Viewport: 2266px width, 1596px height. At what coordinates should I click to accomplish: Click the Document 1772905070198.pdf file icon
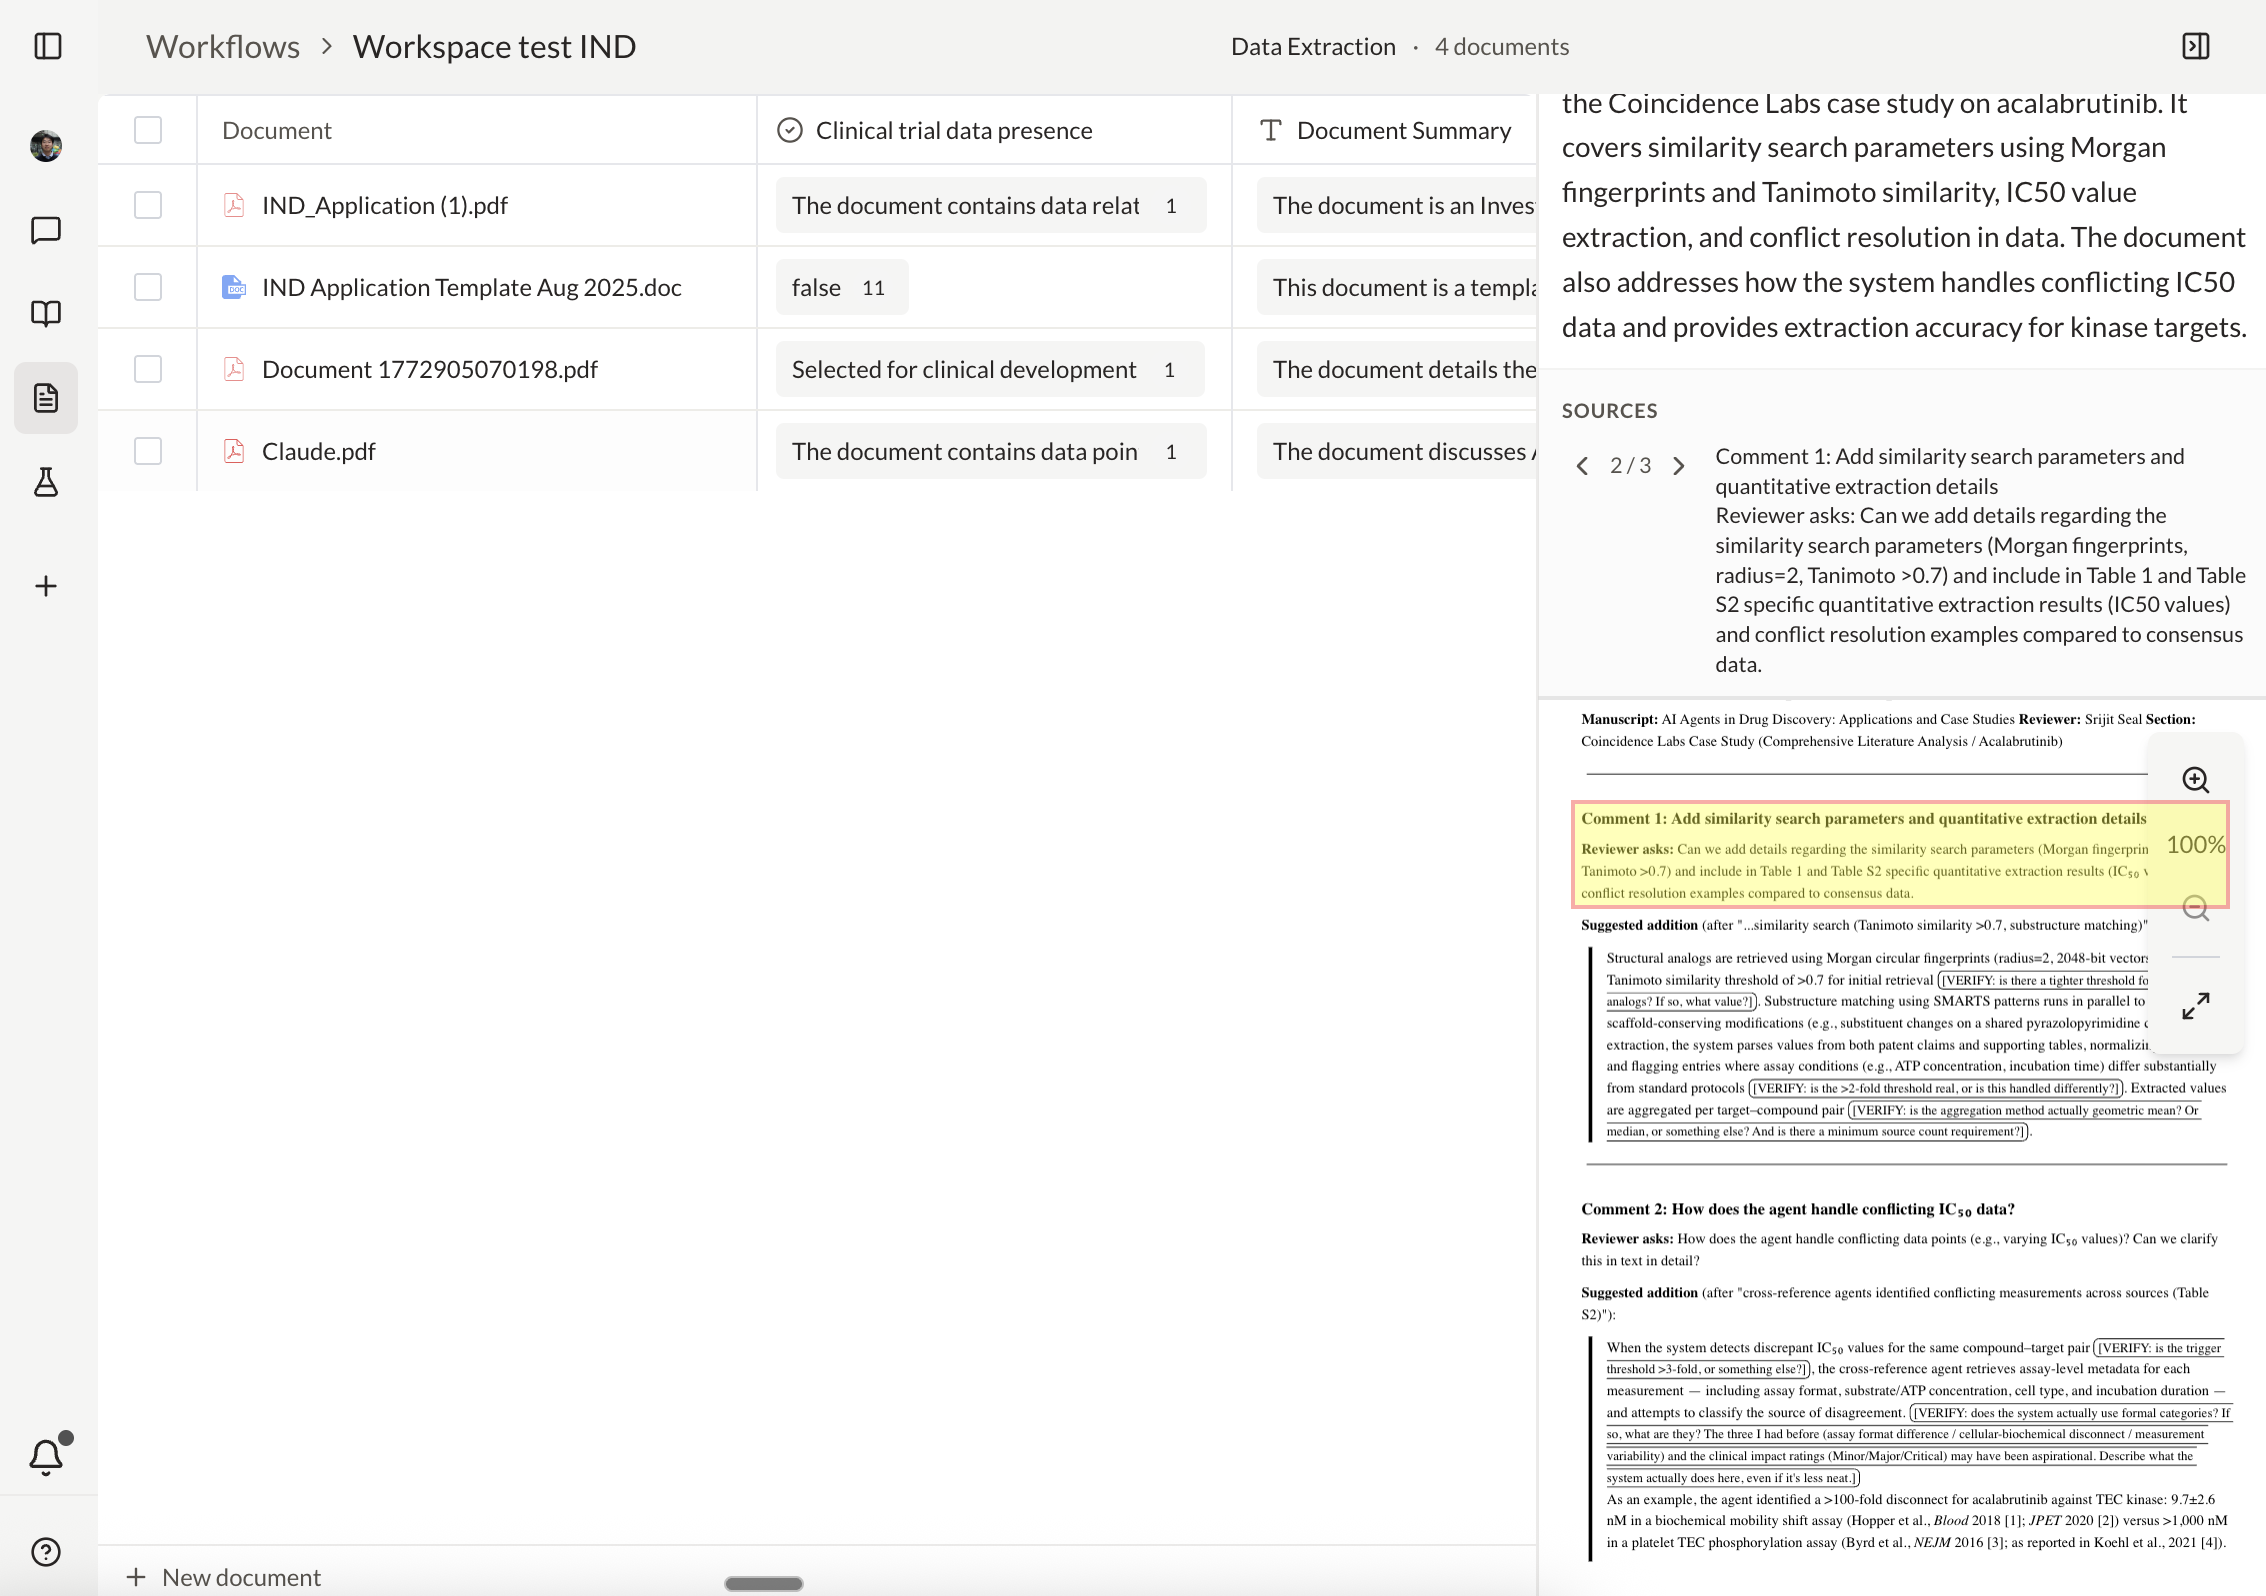click(x=234, y=369)
